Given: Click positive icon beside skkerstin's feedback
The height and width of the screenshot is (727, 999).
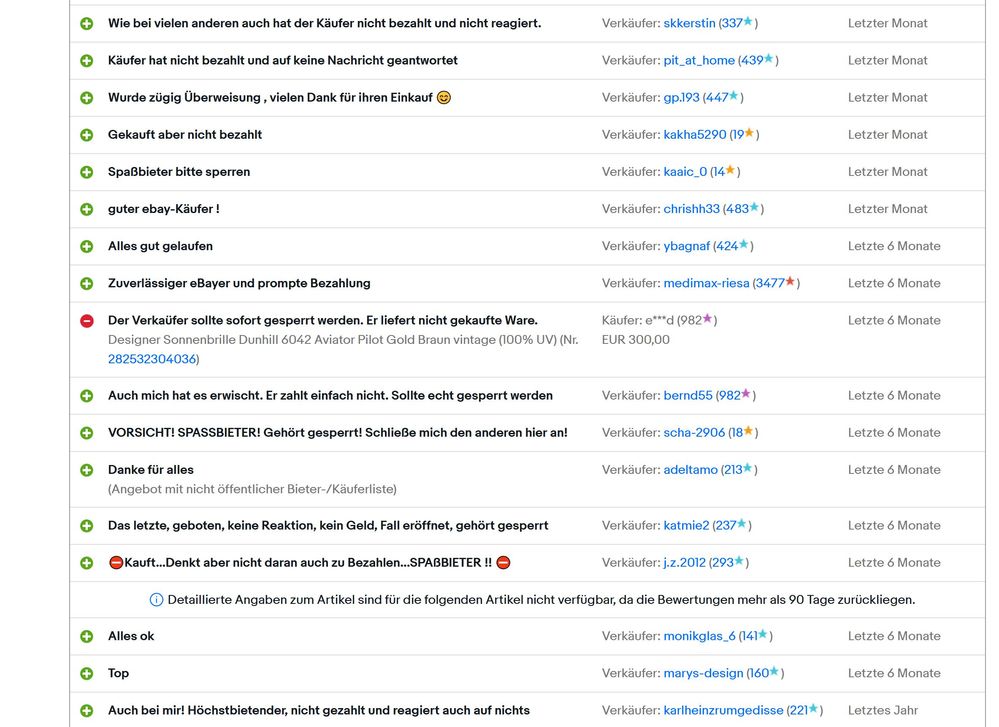Looking at the screenshot, I should pyautogui.click(x=87, y=23).
